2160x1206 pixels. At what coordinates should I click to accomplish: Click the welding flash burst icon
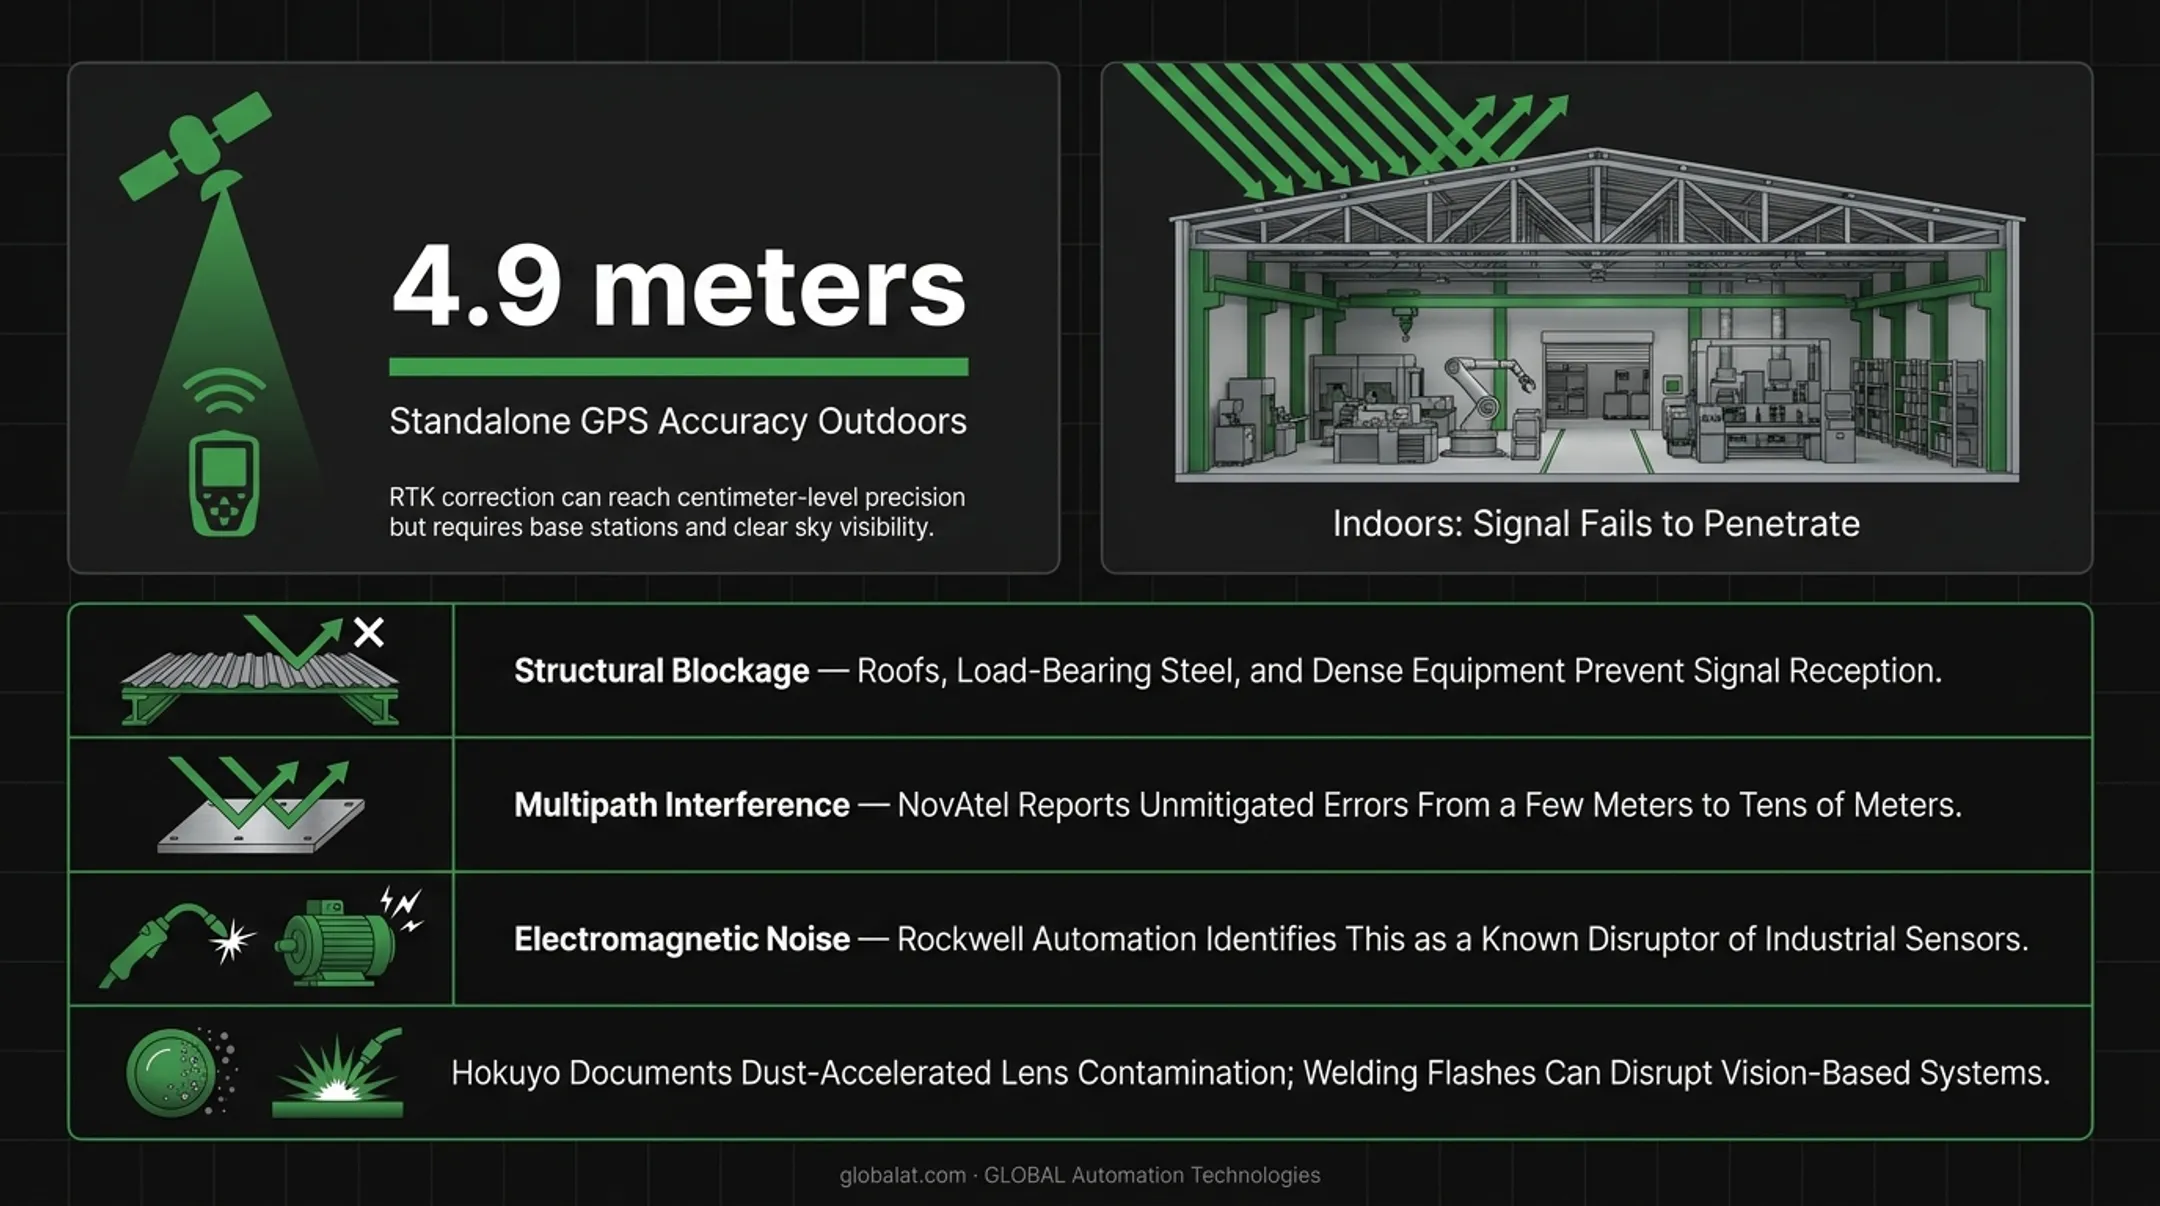pyautogui.click(x=338, y=1072)
